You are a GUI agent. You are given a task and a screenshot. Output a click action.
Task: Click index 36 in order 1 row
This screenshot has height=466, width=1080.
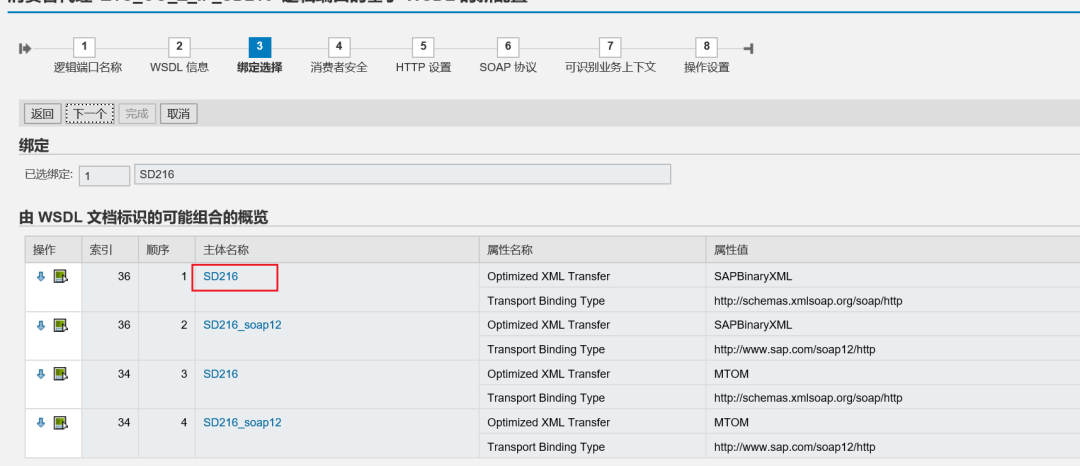click(124, 277)
